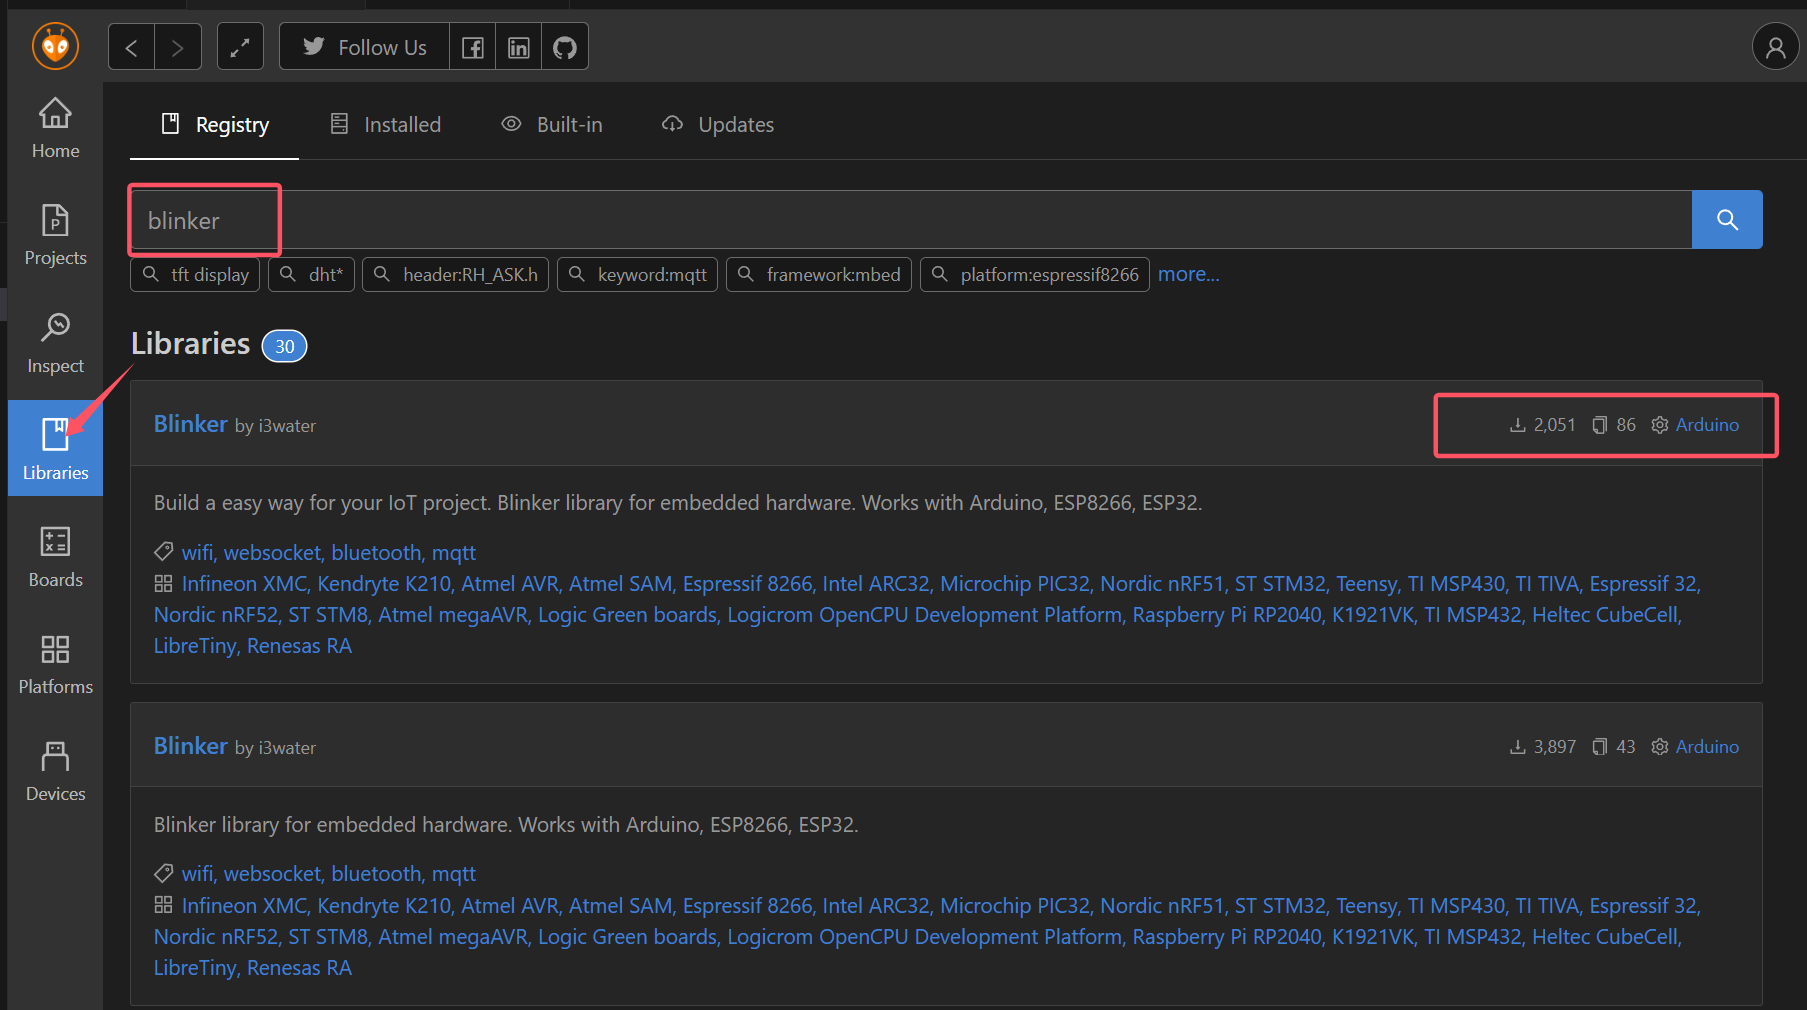Go forward with the right arrow button

tap(178, 47)
